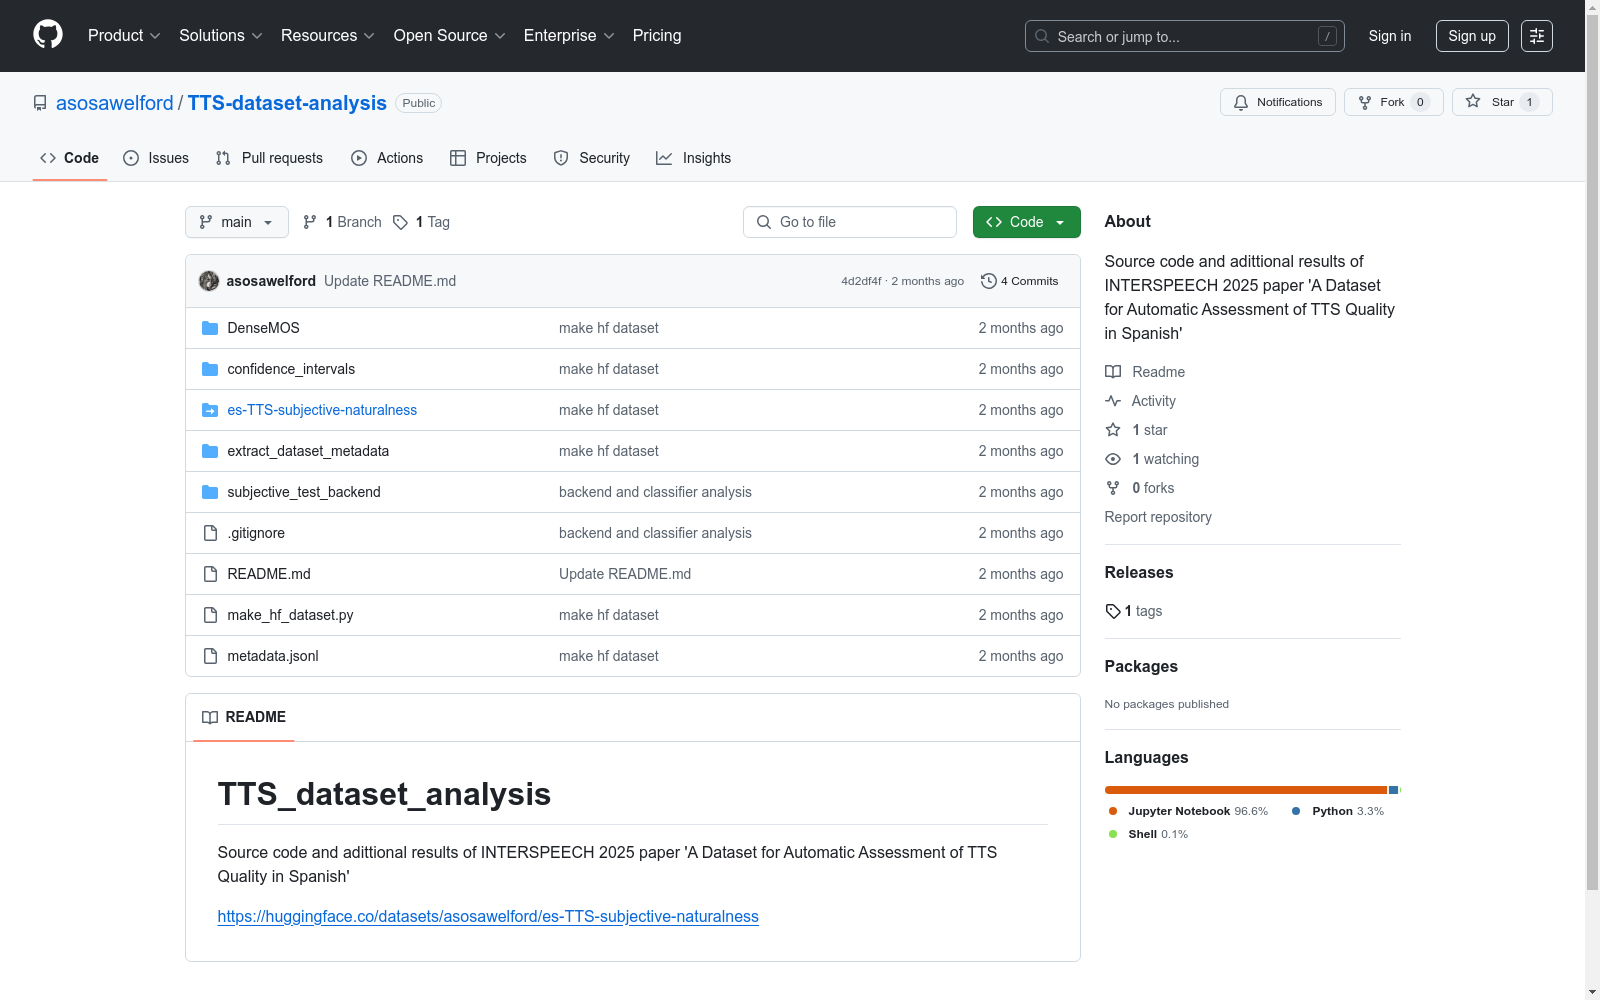Select the README tab heading
The image size is (1600, 1000).
[x=244, y=717]
